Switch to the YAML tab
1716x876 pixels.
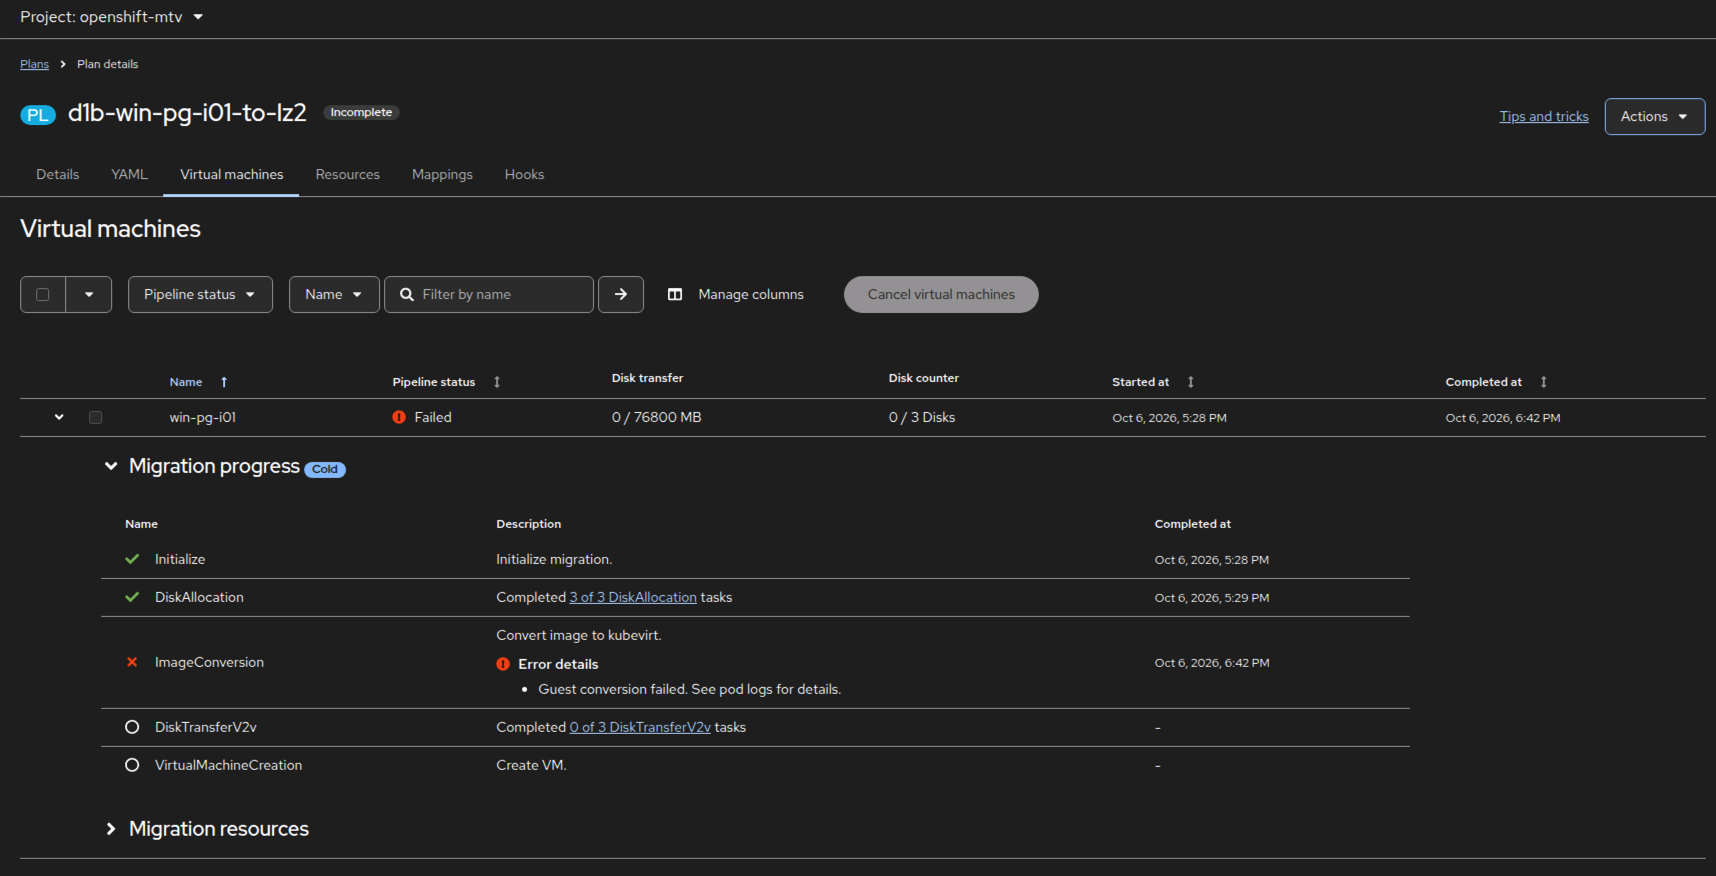129,174
